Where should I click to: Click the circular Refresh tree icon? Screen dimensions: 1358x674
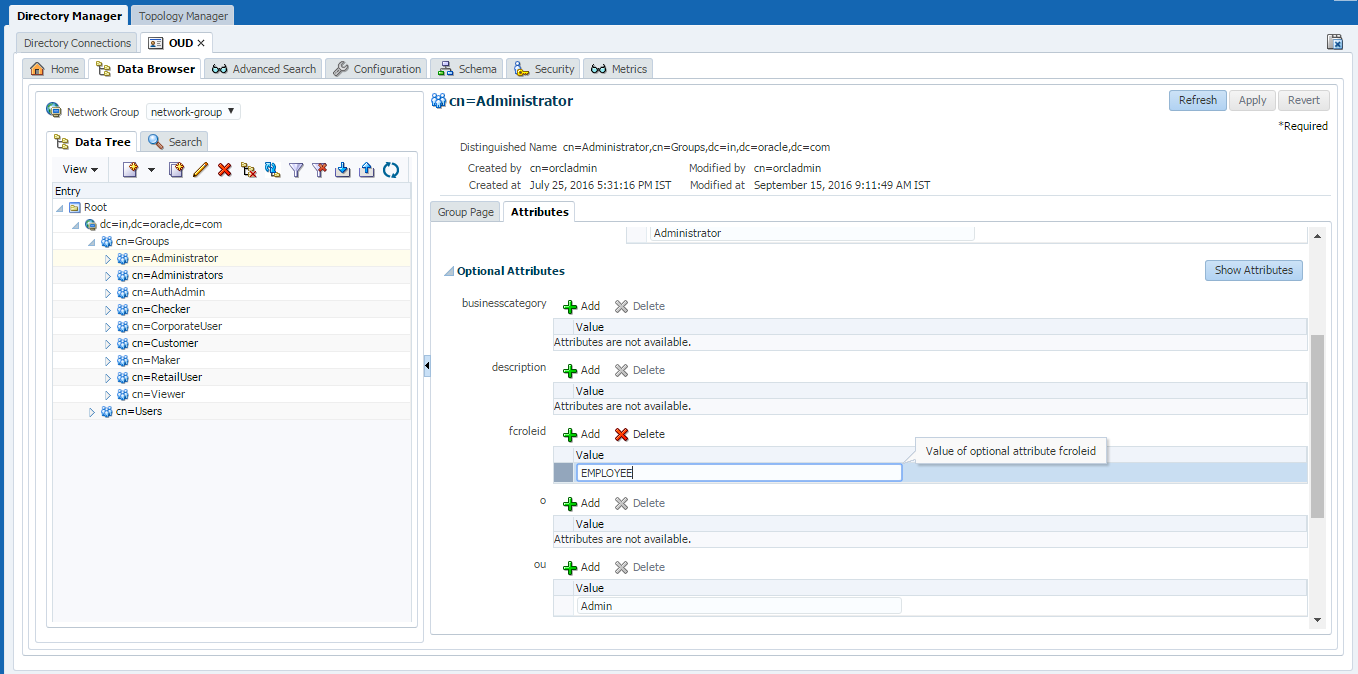point(391,170)
